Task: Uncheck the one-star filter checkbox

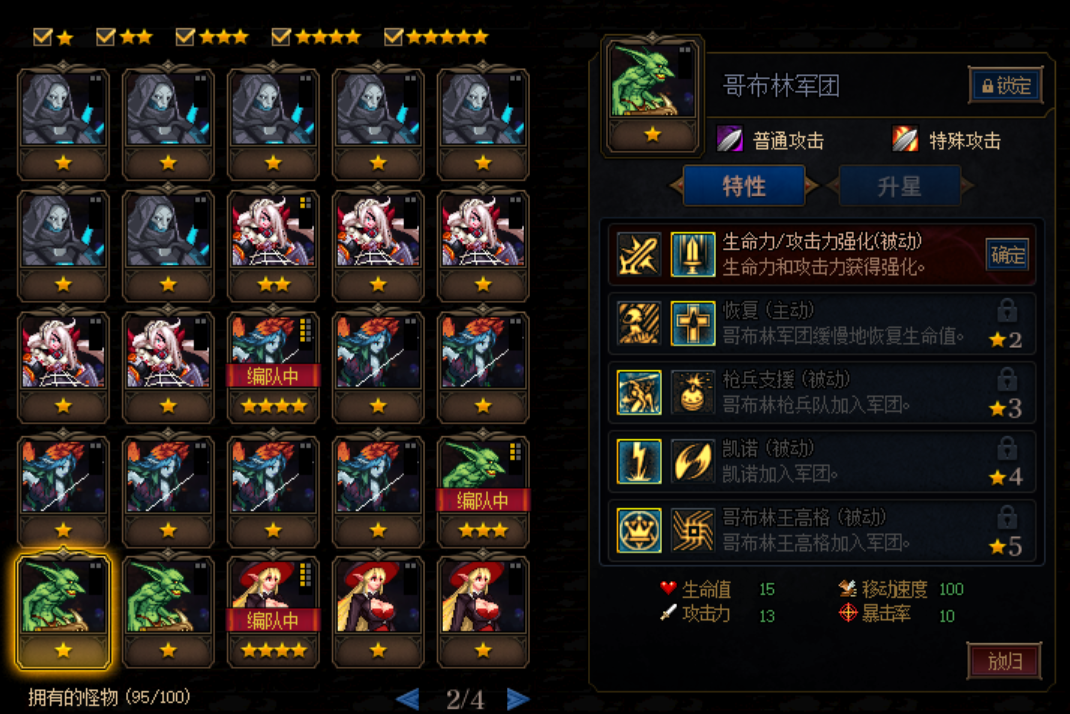Action: pyautogui.click(x=43, y=36)
